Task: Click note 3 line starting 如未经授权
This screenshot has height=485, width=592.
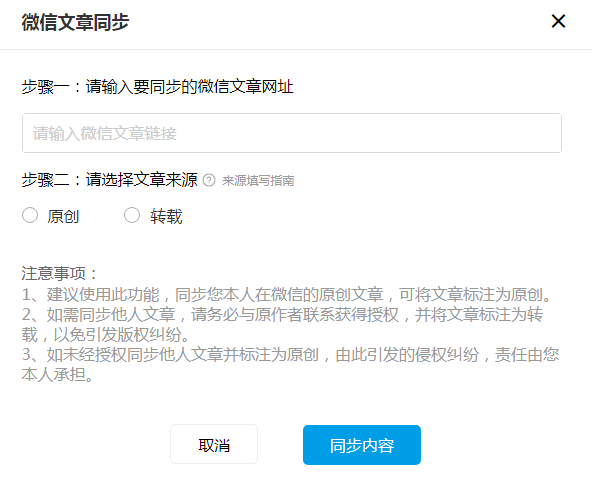Action: tap(291, 354)
